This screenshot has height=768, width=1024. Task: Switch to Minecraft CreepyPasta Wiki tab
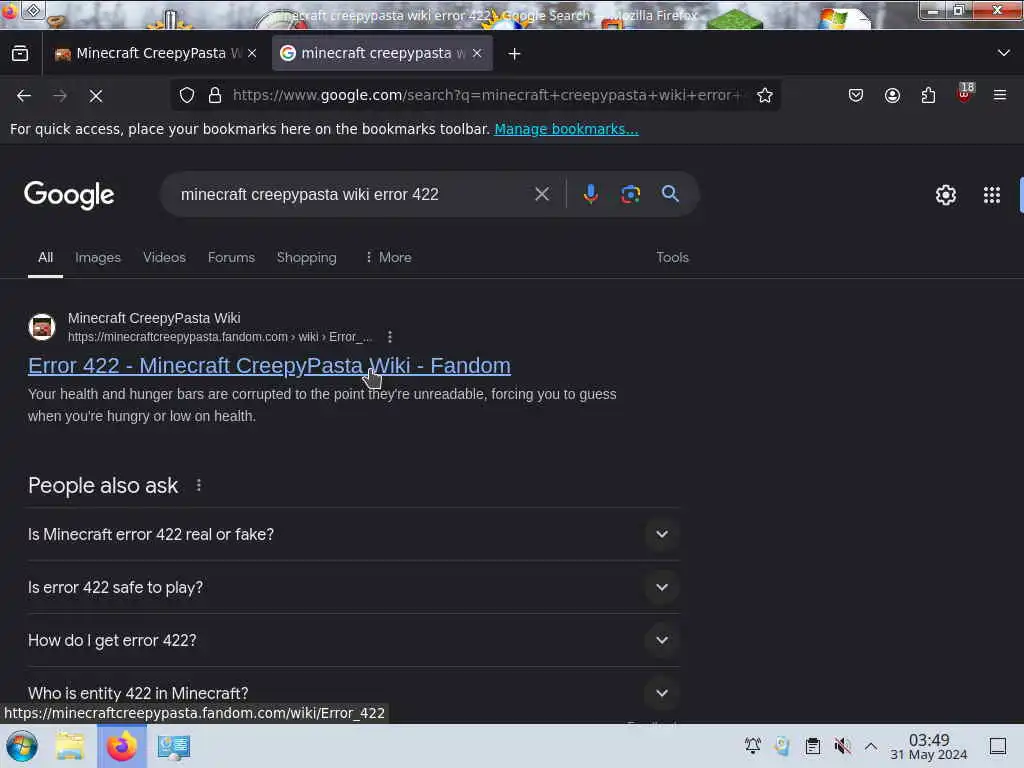tap(155, 54)
